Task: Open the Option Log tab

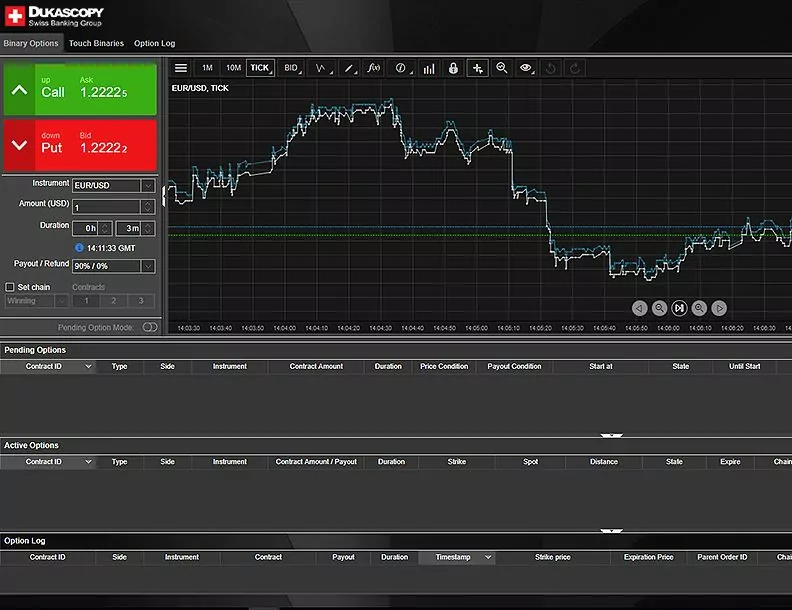Action: coord(154,43)
